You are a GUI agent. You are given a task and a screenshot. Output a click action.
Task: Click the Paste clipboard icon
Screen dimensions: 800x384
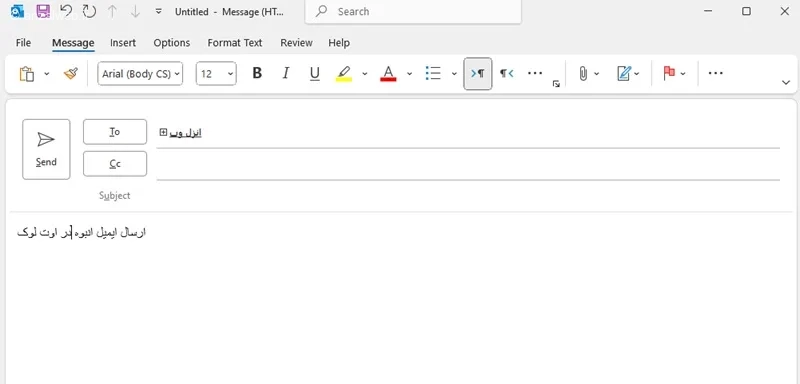27,74
